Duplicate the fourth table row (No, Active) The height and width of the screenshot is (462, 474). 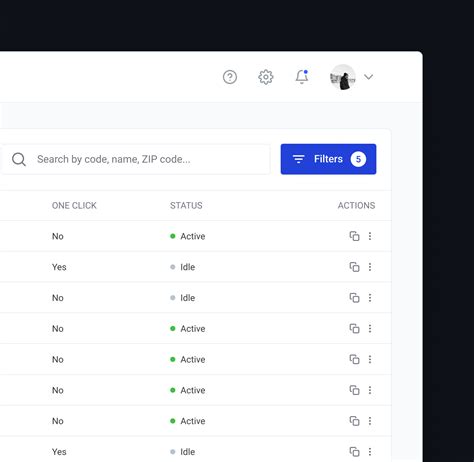pyautogui.click(x=354, y=329)
